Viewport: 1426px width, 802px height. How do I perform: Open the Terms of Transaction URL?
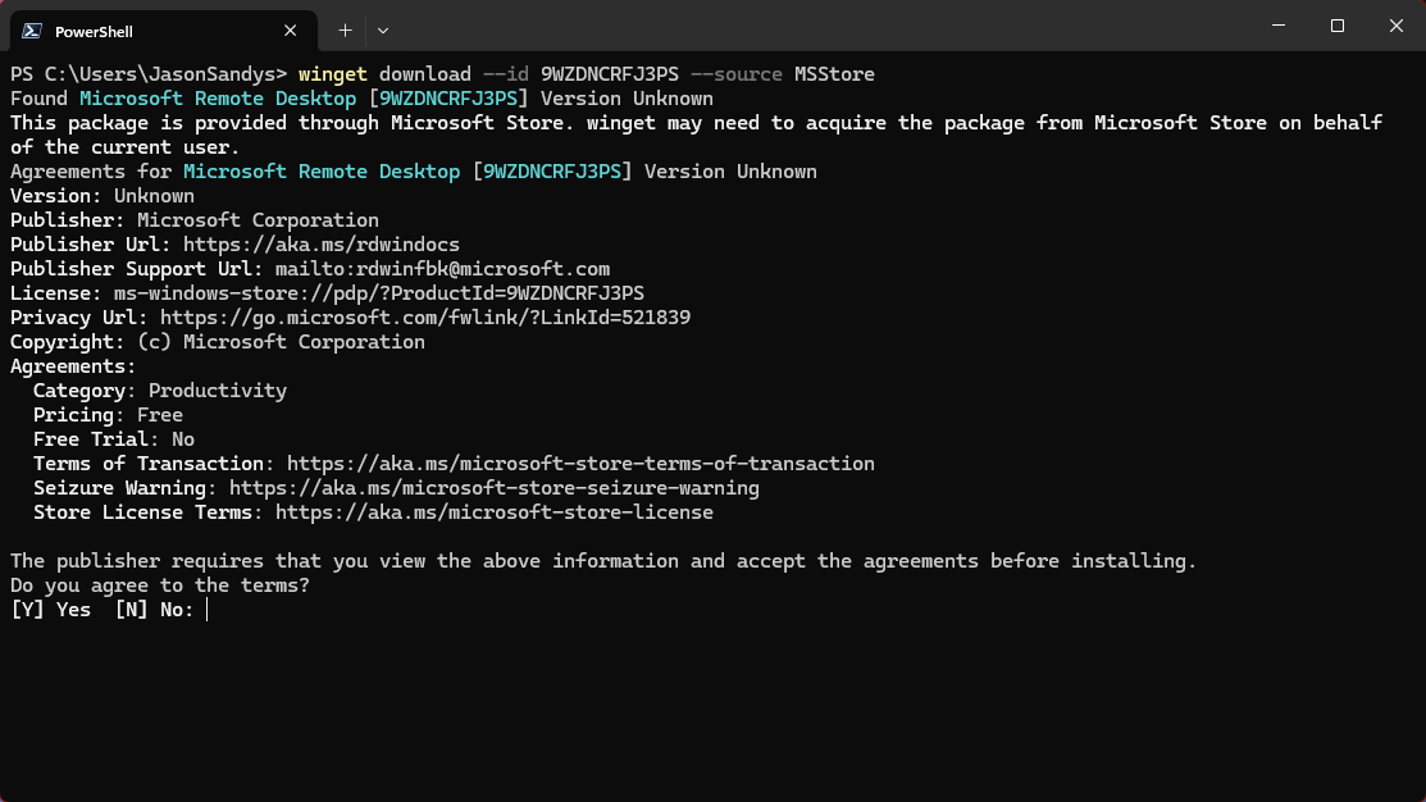click(580, 464)
